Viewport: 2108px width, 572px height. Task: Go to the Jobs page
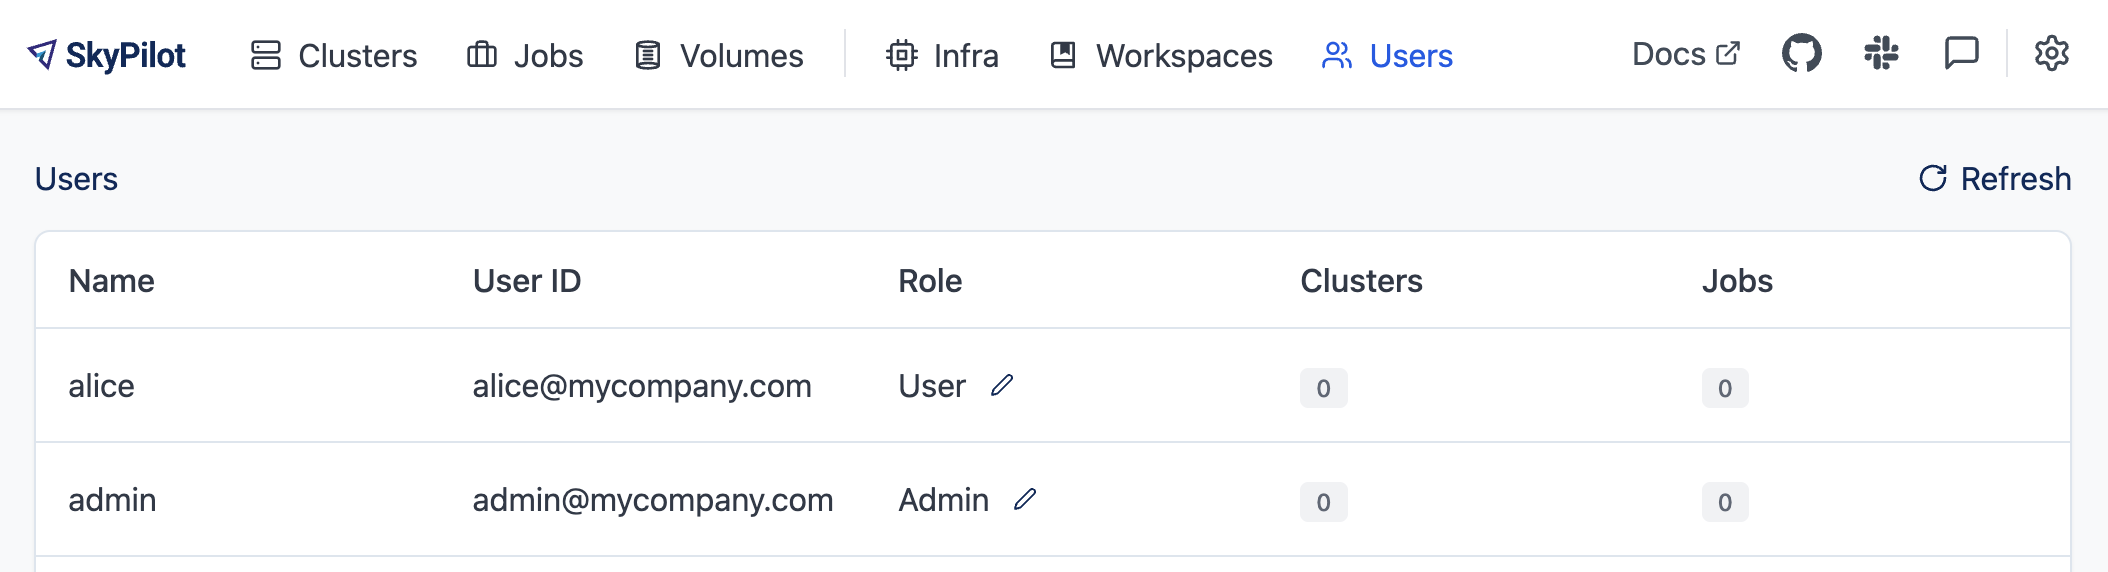coord(525,55)
